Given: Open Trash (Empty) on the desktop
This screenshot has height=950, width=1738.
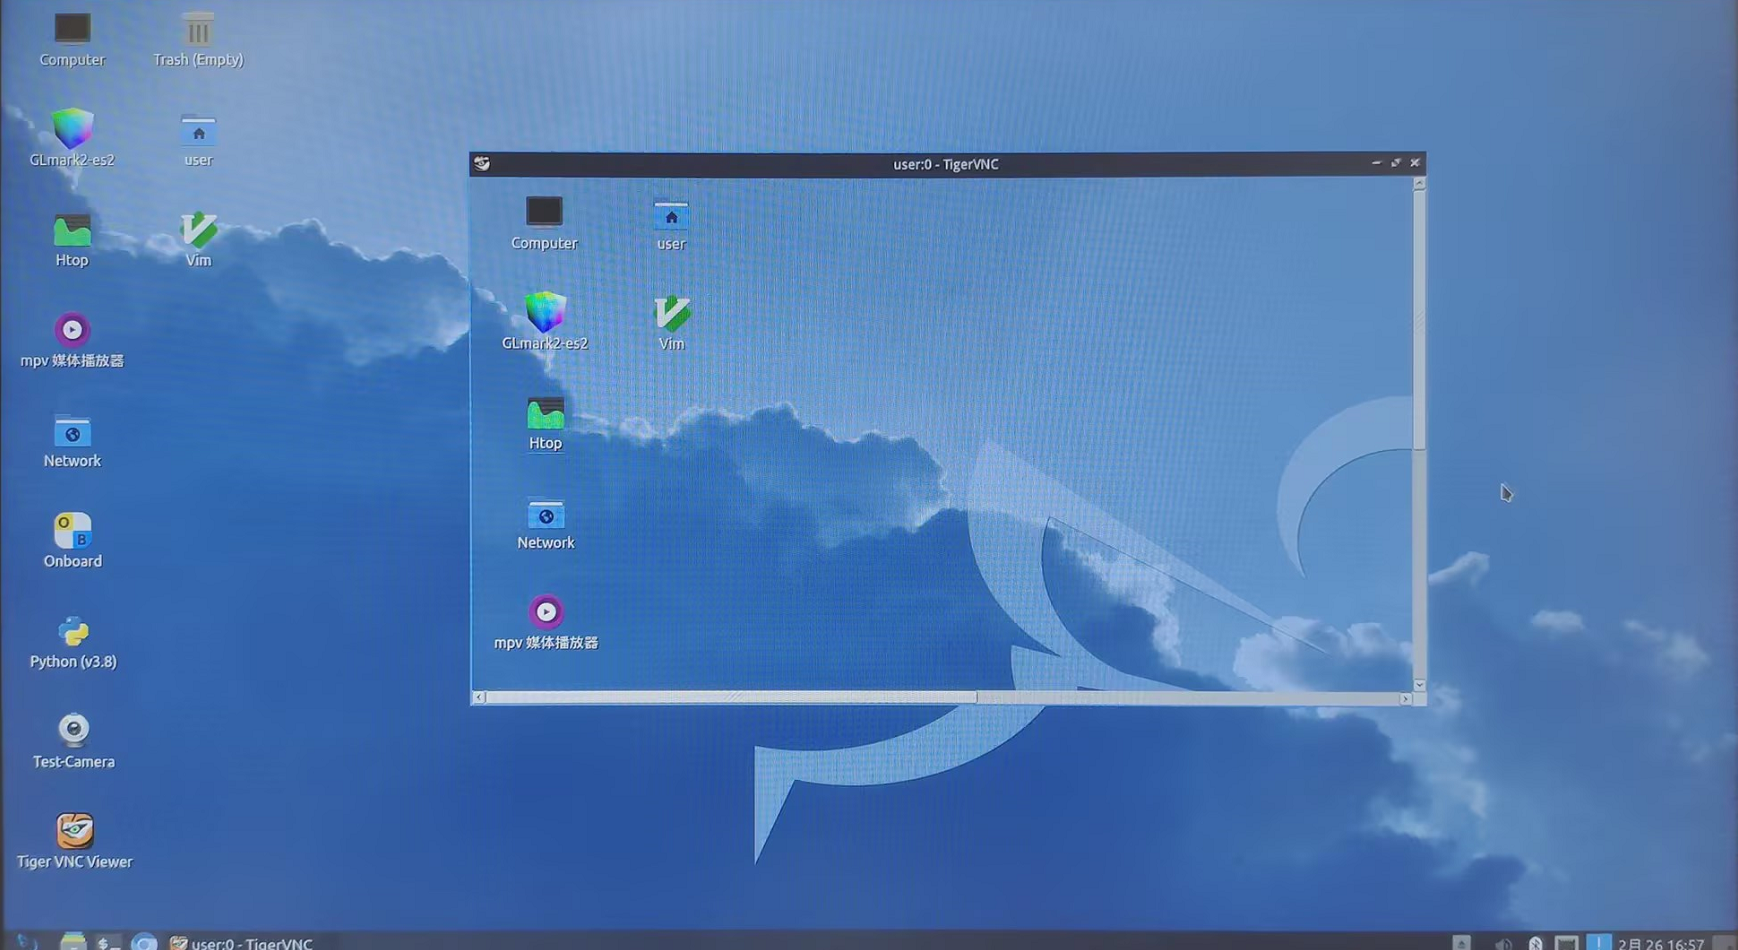Looking at the screenshot, I should click(198, 39).
